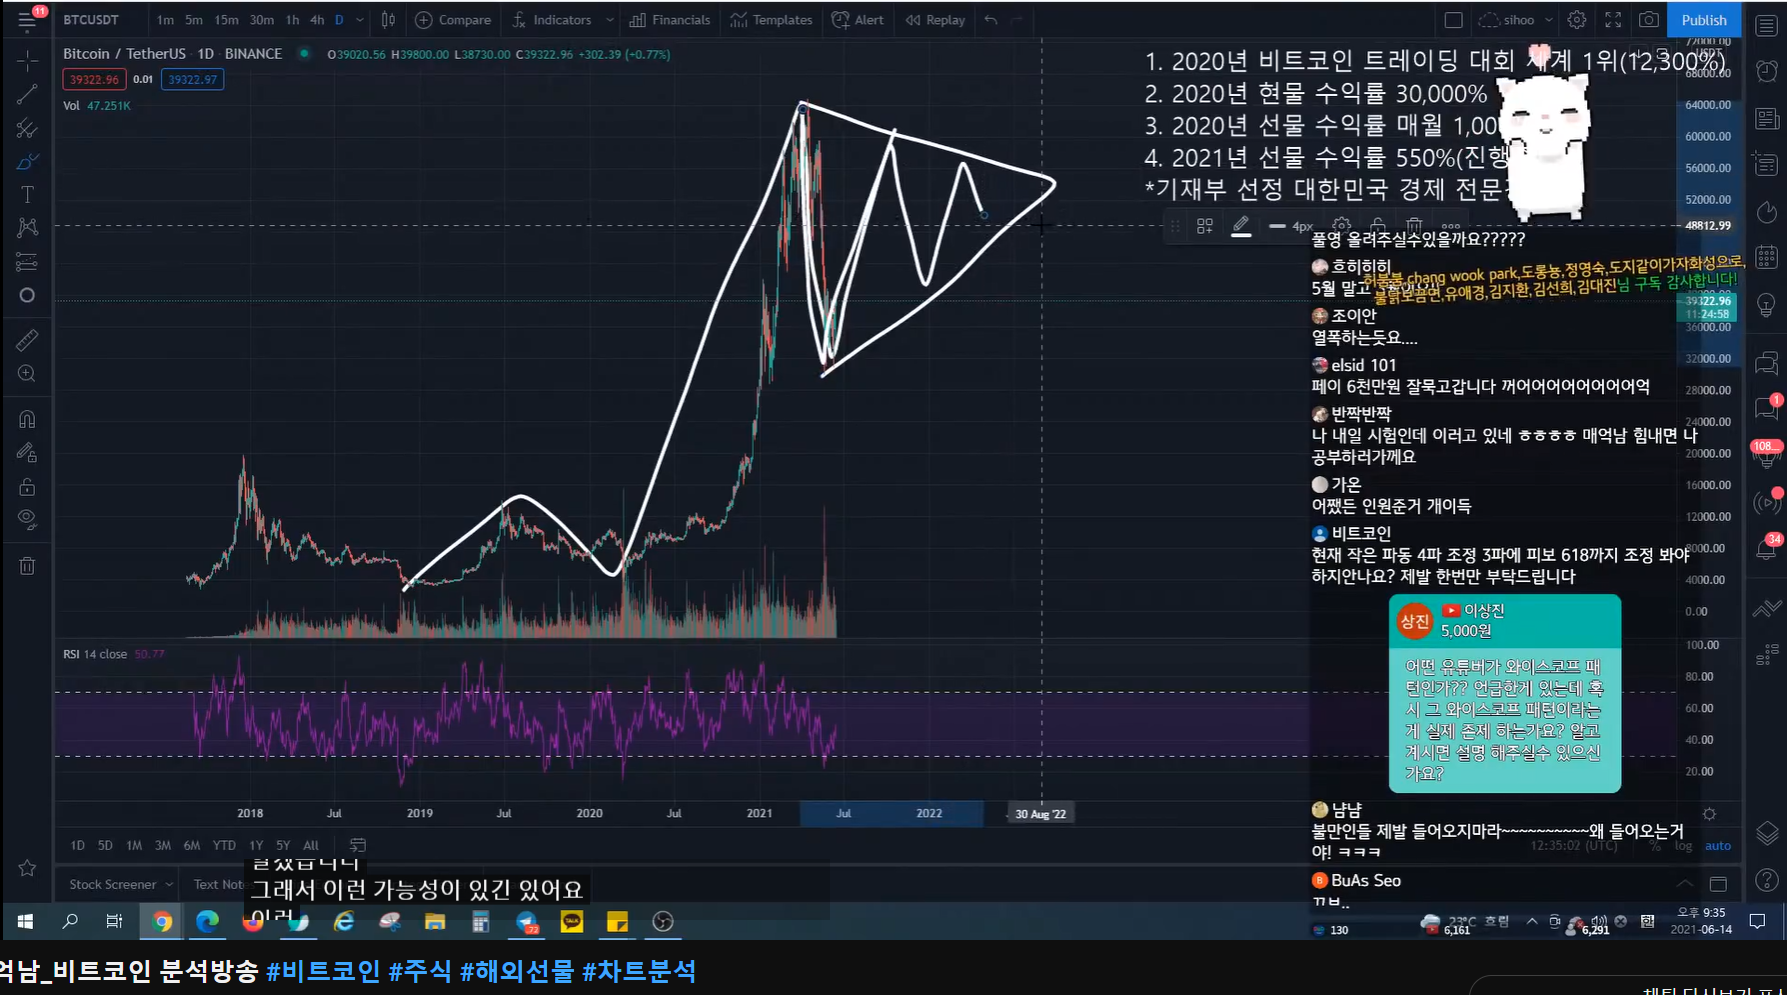Activate the zoom-in tool
The height and width of the screenshot is (995, 1787).
coord(27,374)
